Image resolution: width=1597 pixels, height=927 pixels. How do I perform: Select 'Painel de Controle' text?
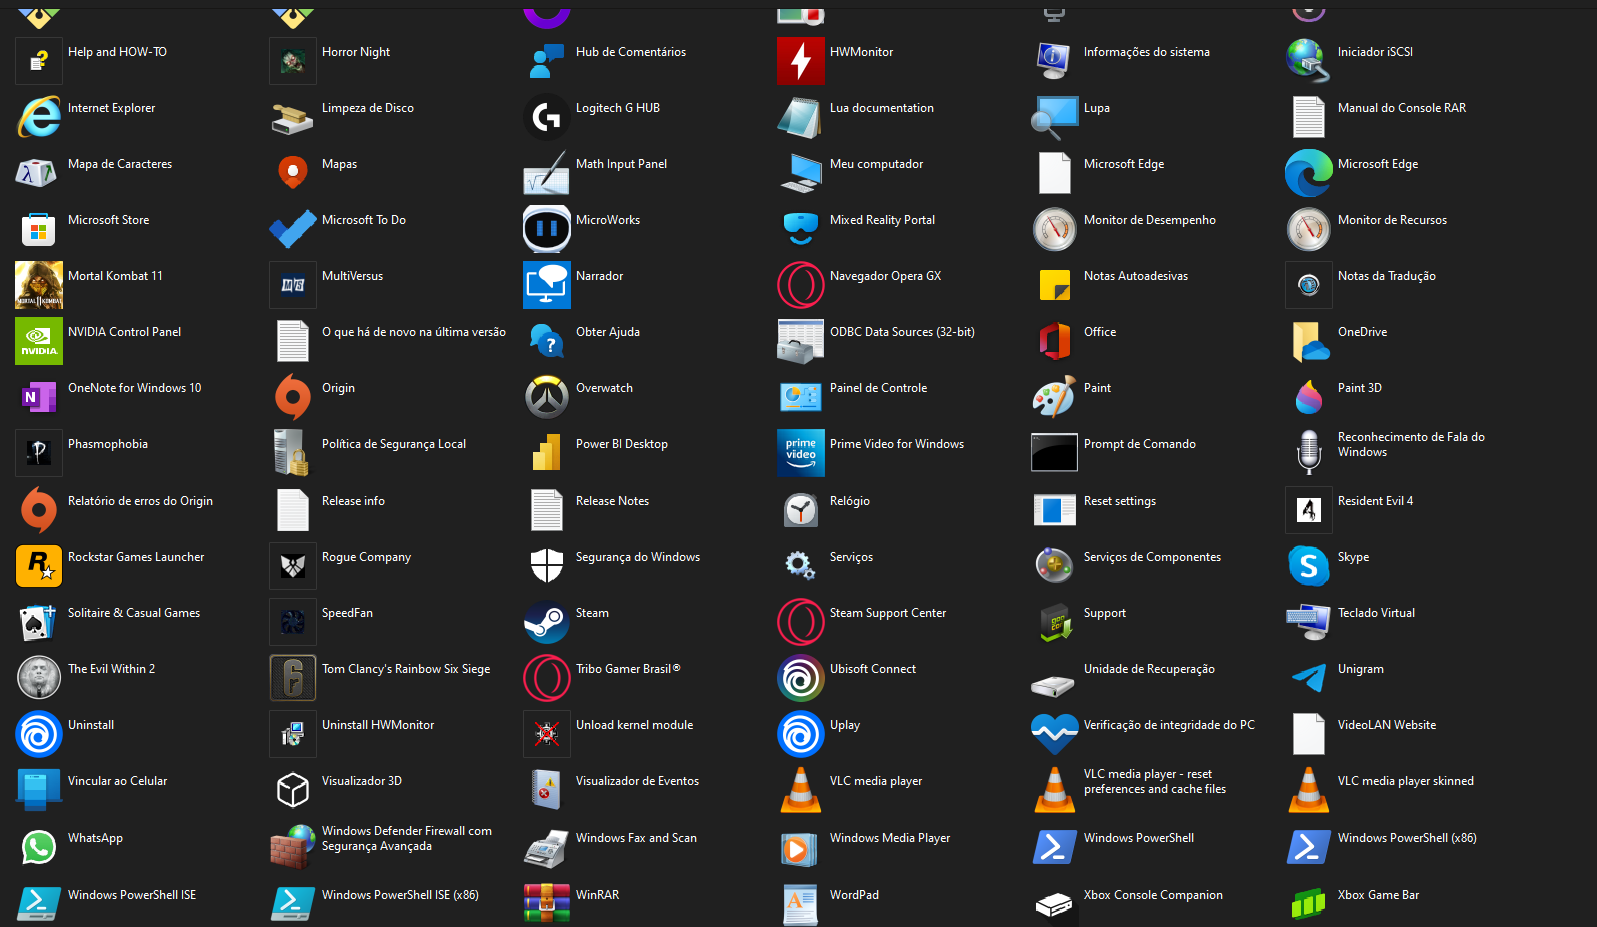pyautogui.click(x=878, y=388)
